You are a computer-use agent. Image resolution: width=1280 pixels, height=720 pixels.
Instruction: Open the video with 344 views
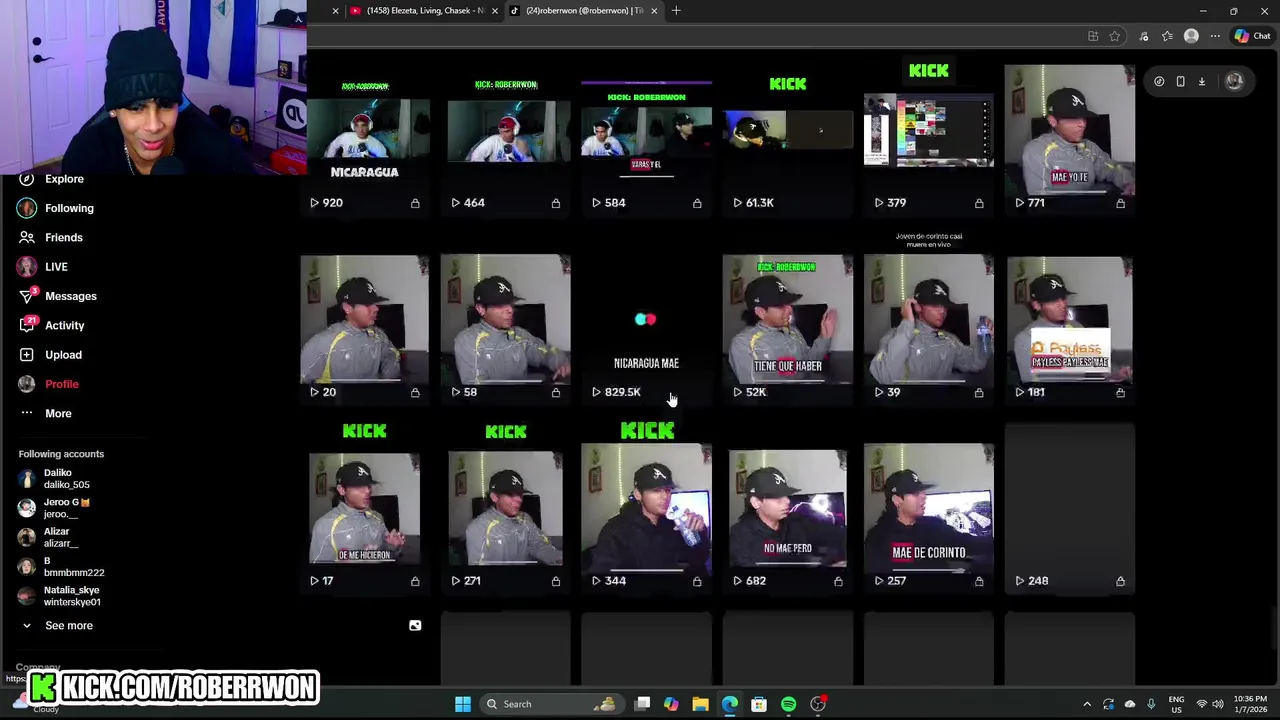[x=647, y=508]
